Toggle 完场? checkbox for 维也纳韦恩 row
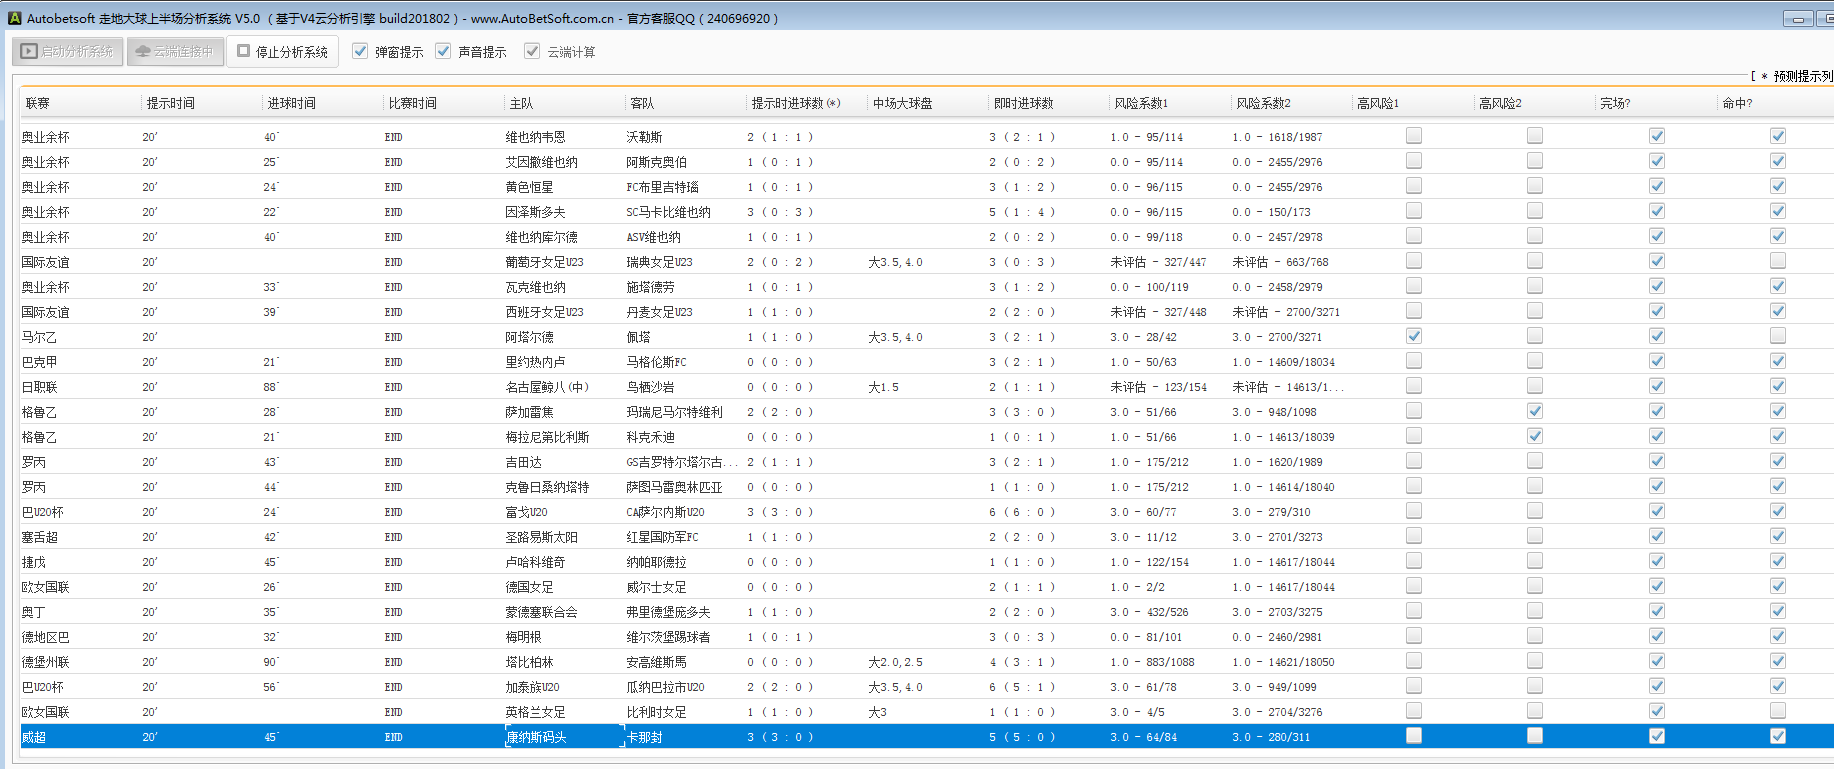 click(x=1656, y=136)
